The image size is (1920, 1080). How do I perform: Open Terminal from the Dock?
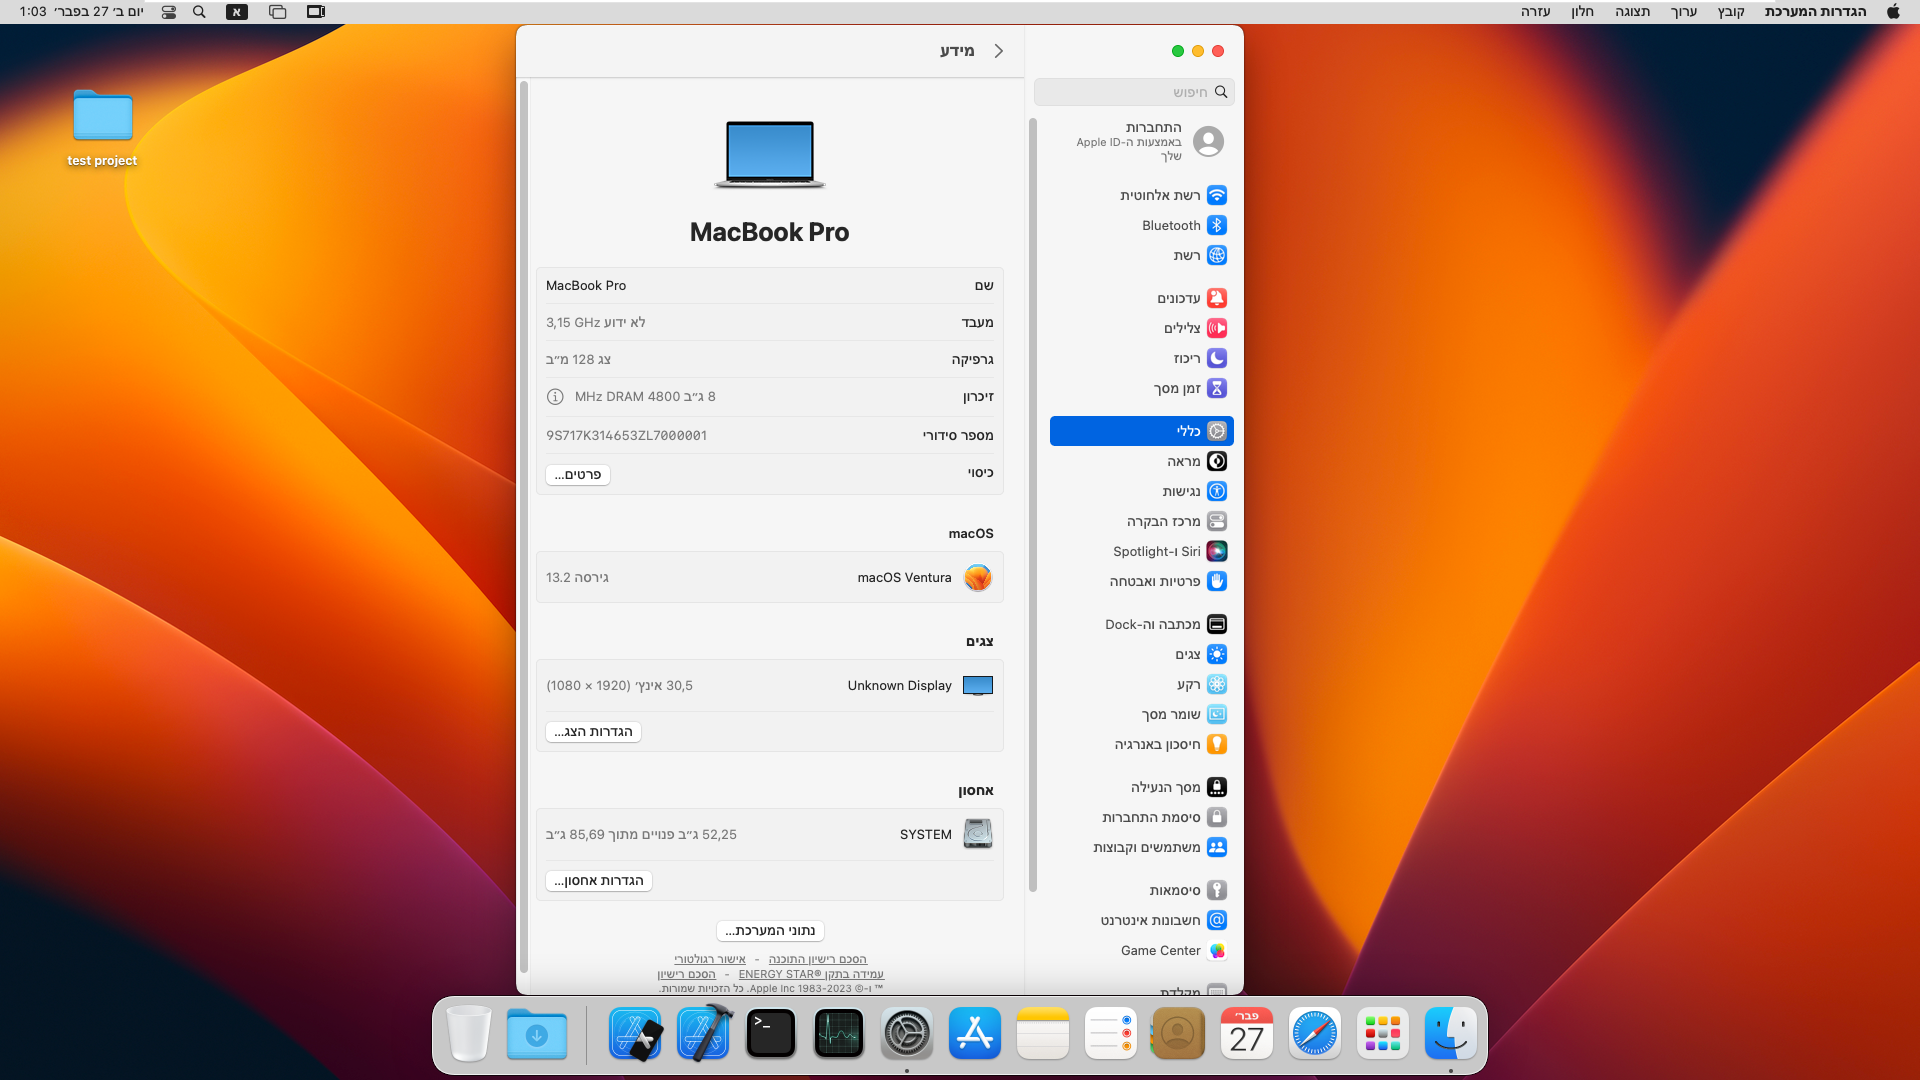[770, 1033]
